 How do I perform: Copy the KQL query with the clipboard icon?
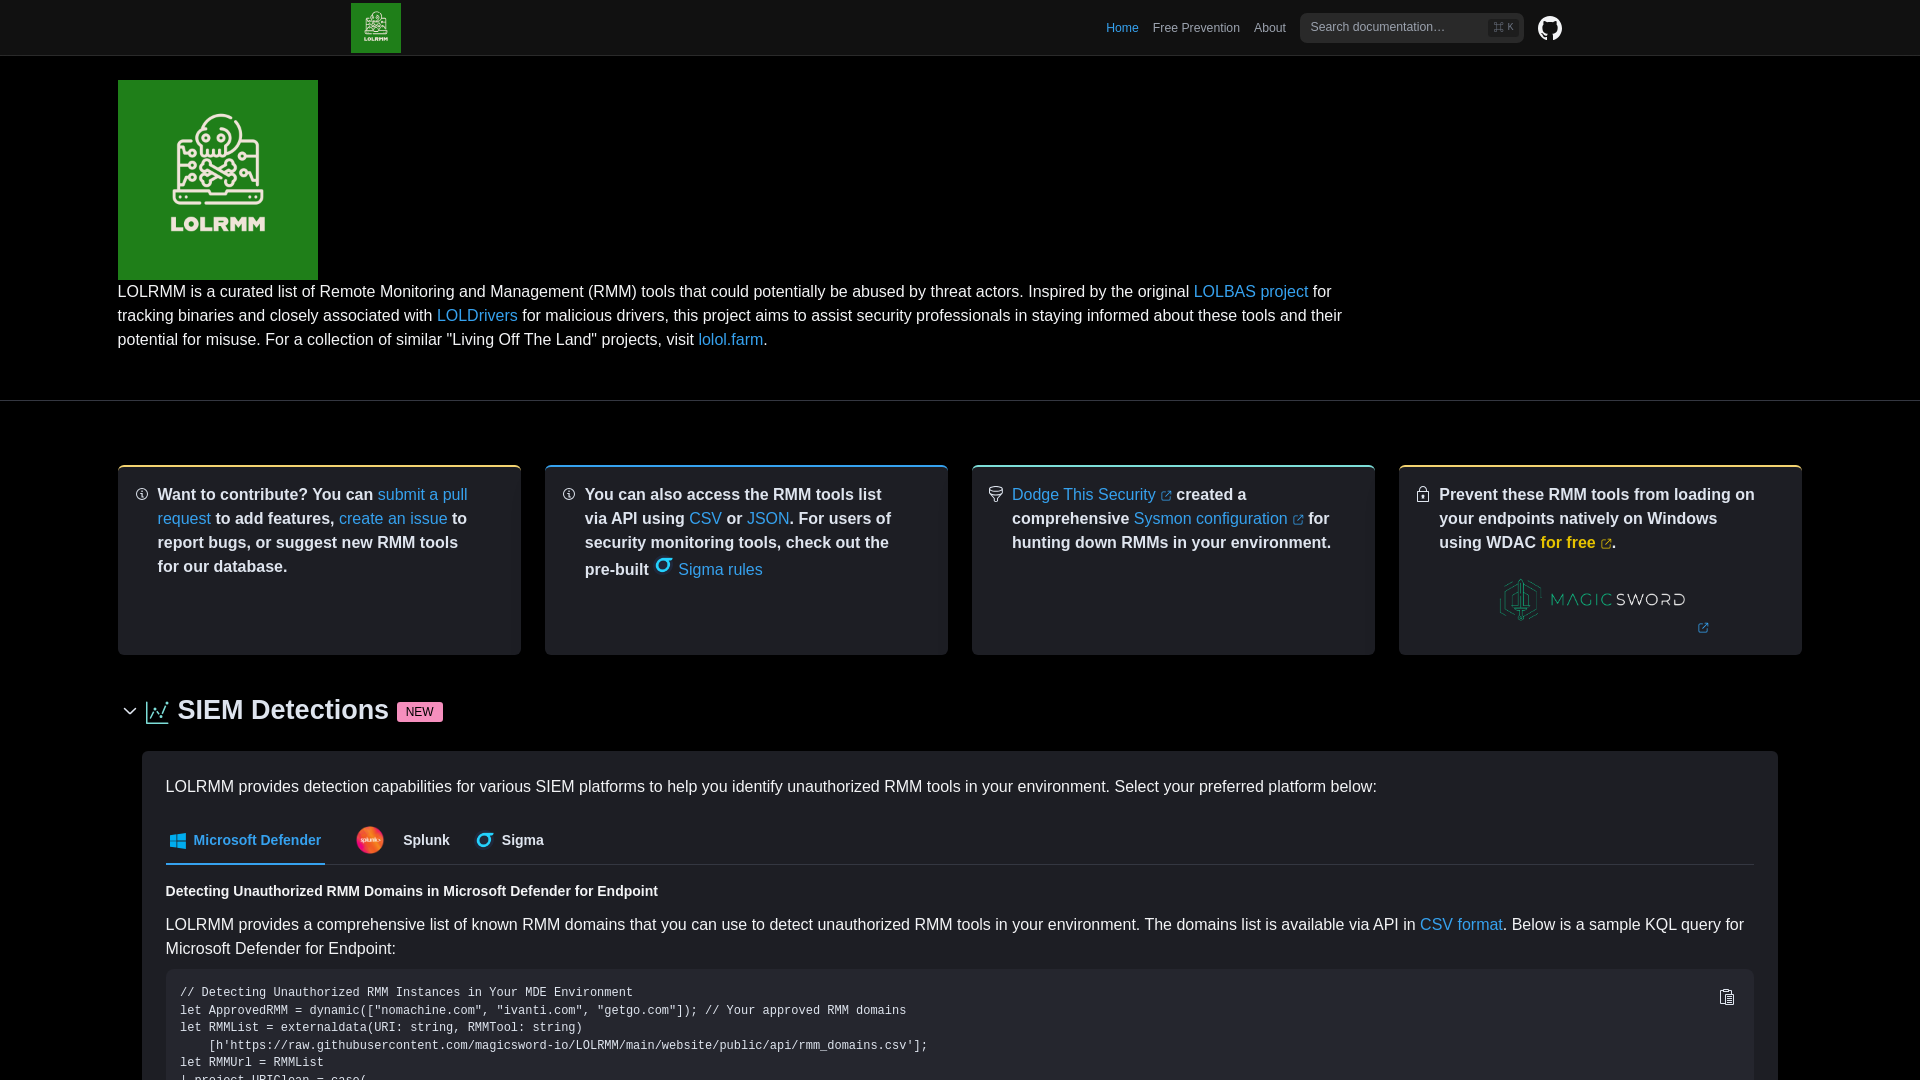(1726, 997)
